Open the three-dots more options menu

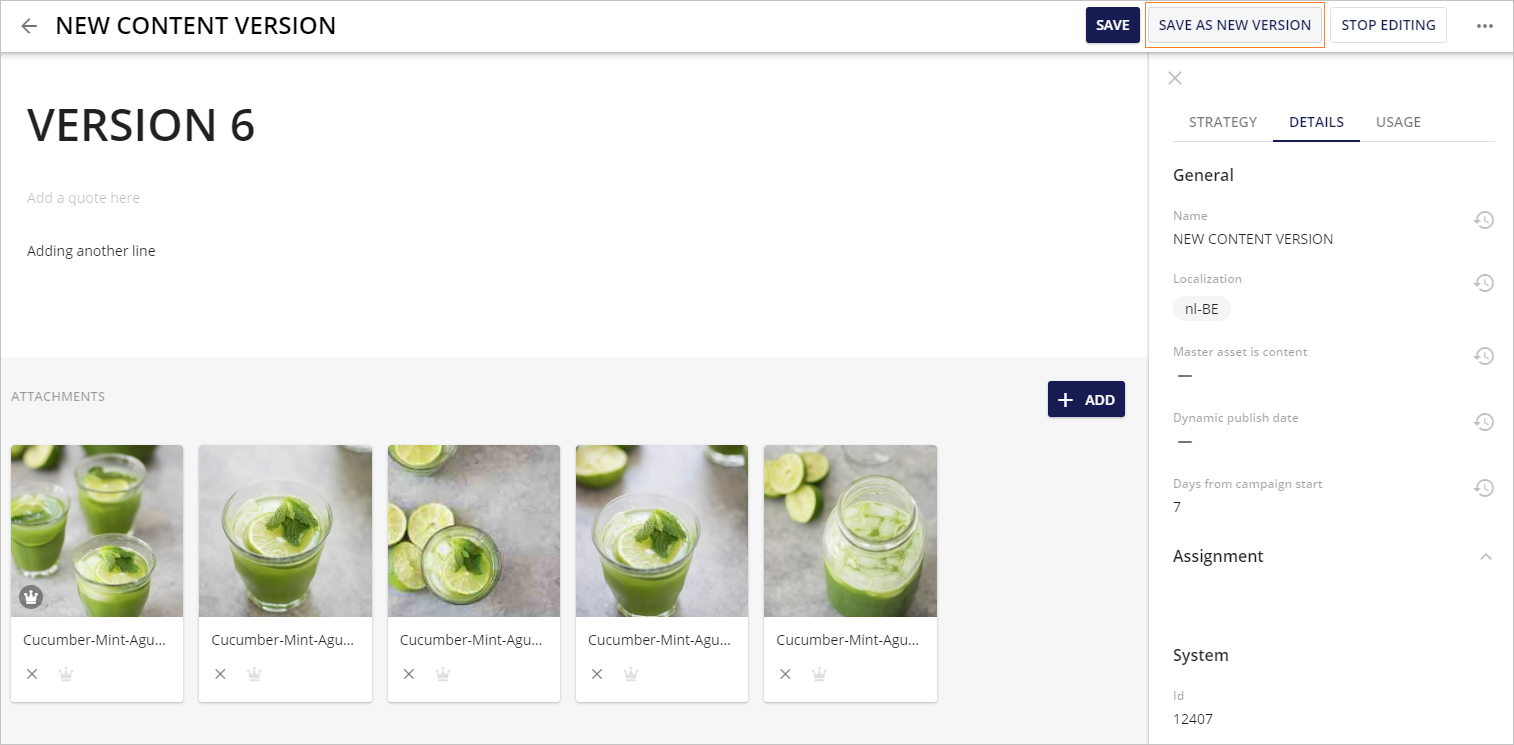click(x=1485, y=26)
